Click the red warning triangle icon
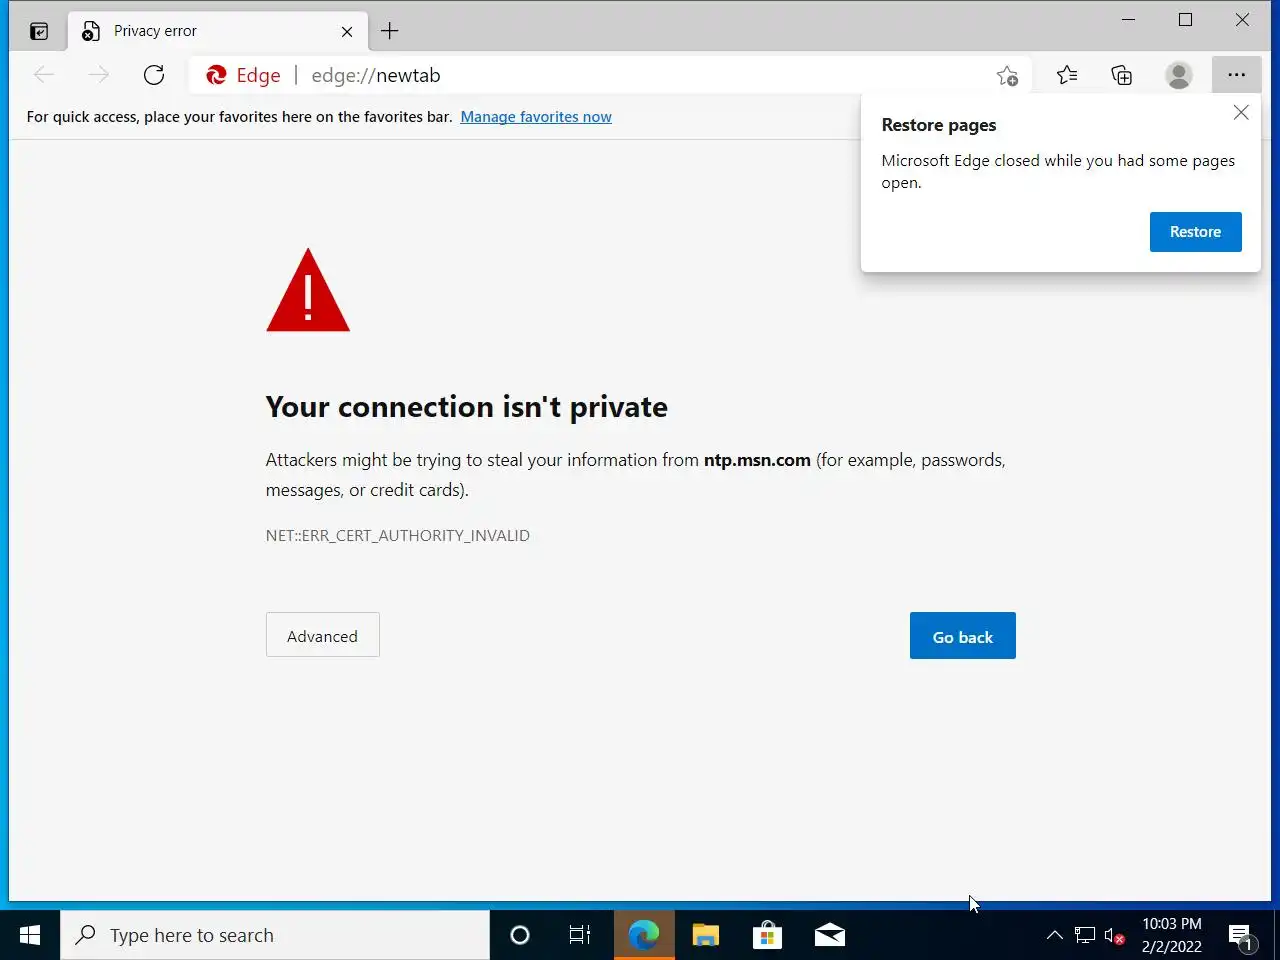This screenshot has height=960, width=1280. click(308, 291)
